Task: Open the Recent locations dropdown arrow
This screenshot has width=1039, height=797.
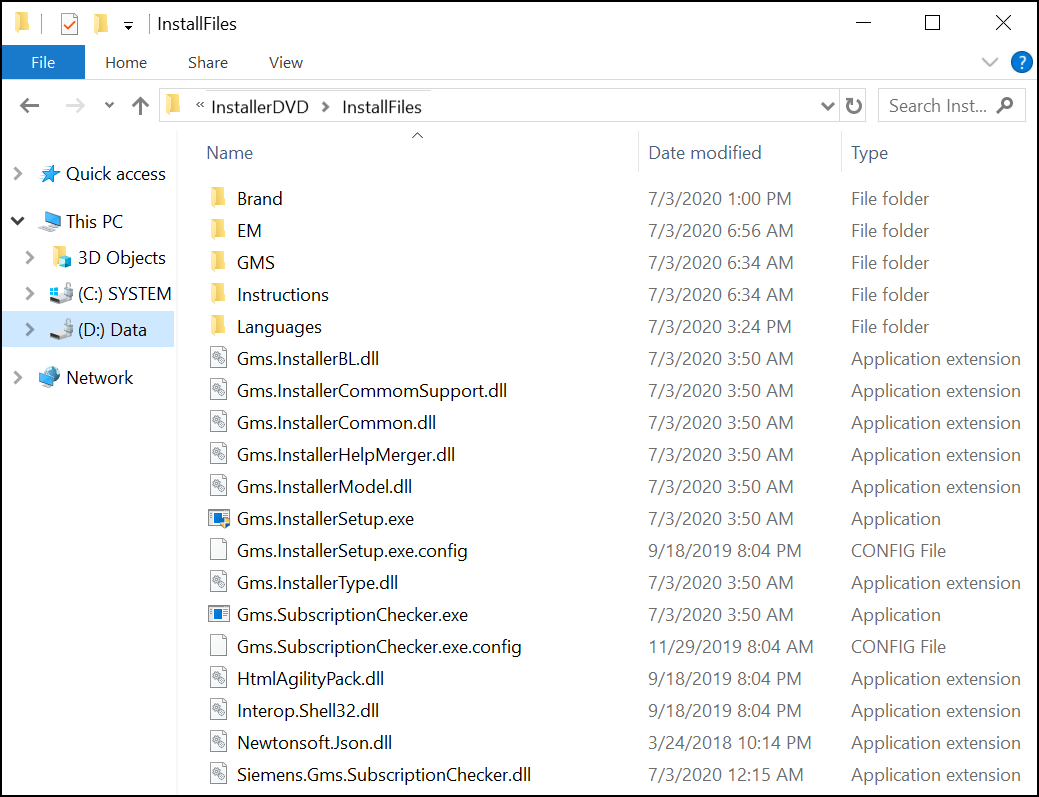Action: [x=109, y=106]
